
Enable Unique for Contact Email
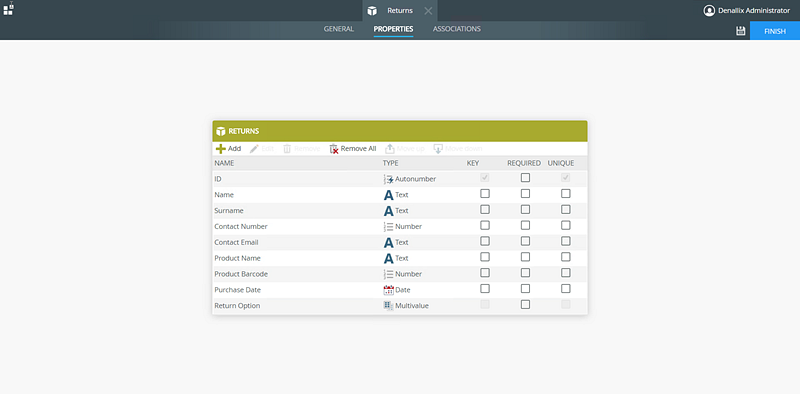click(x=565, y=241)
